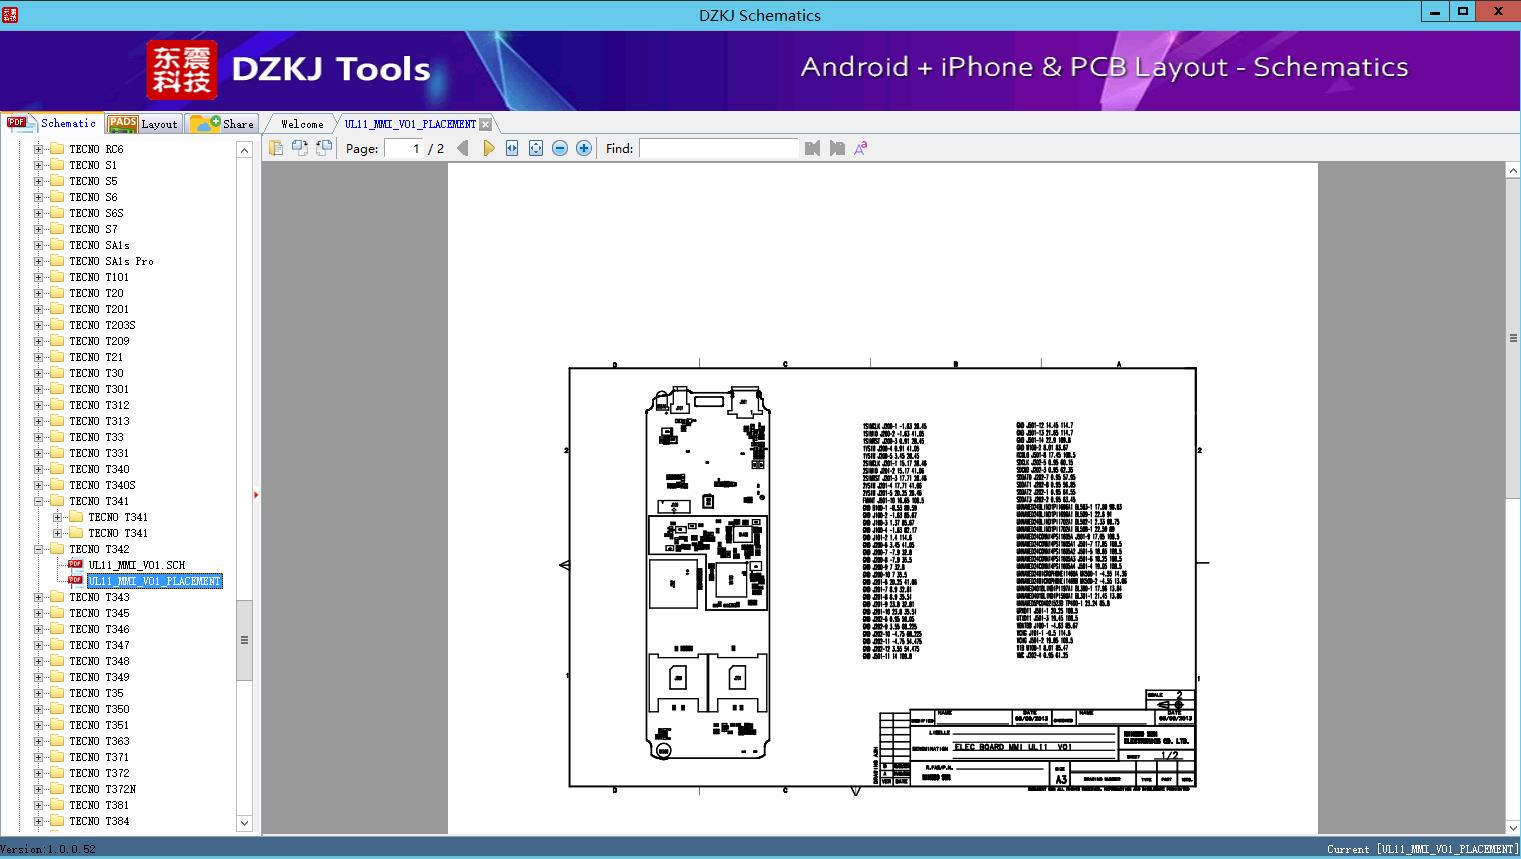Select TECNO S6S folder
This screenshot has height=859, width=1521.
96,213
